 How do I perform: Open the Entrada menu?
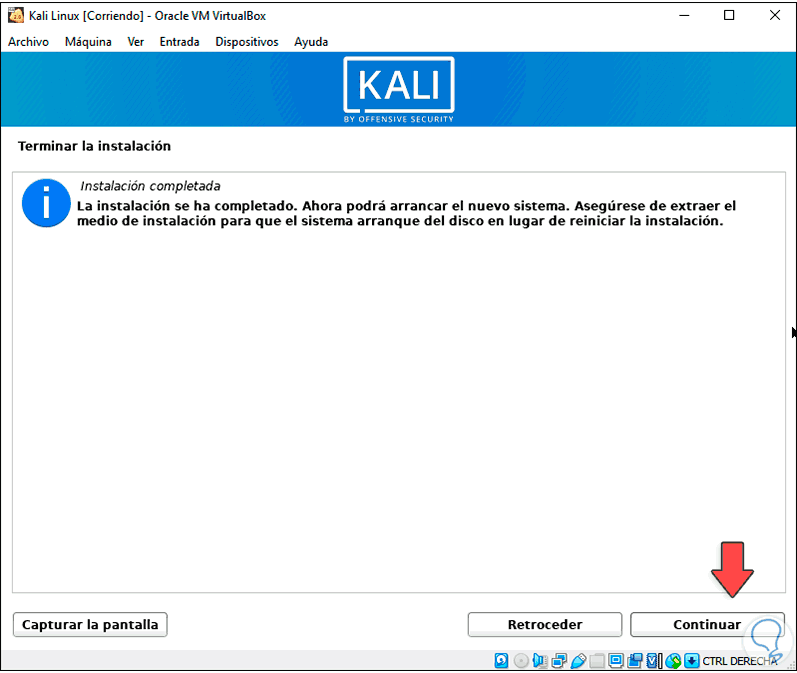tap(179, 42)
